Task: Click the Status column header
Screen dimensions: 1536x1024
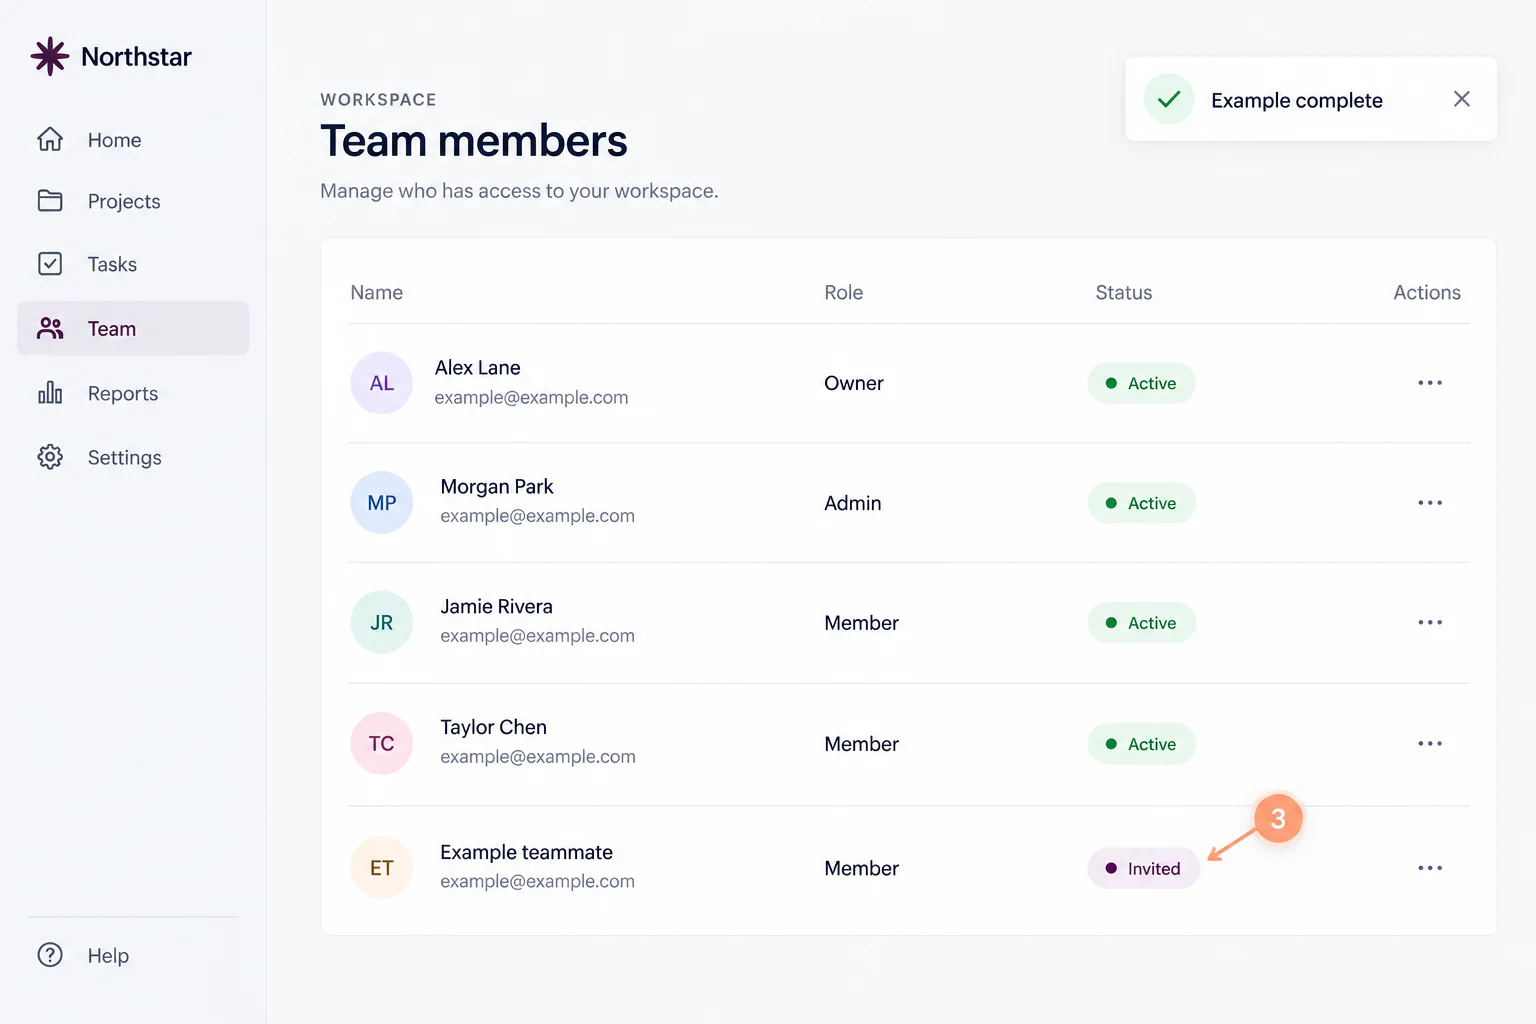Action: [1124, 292]
